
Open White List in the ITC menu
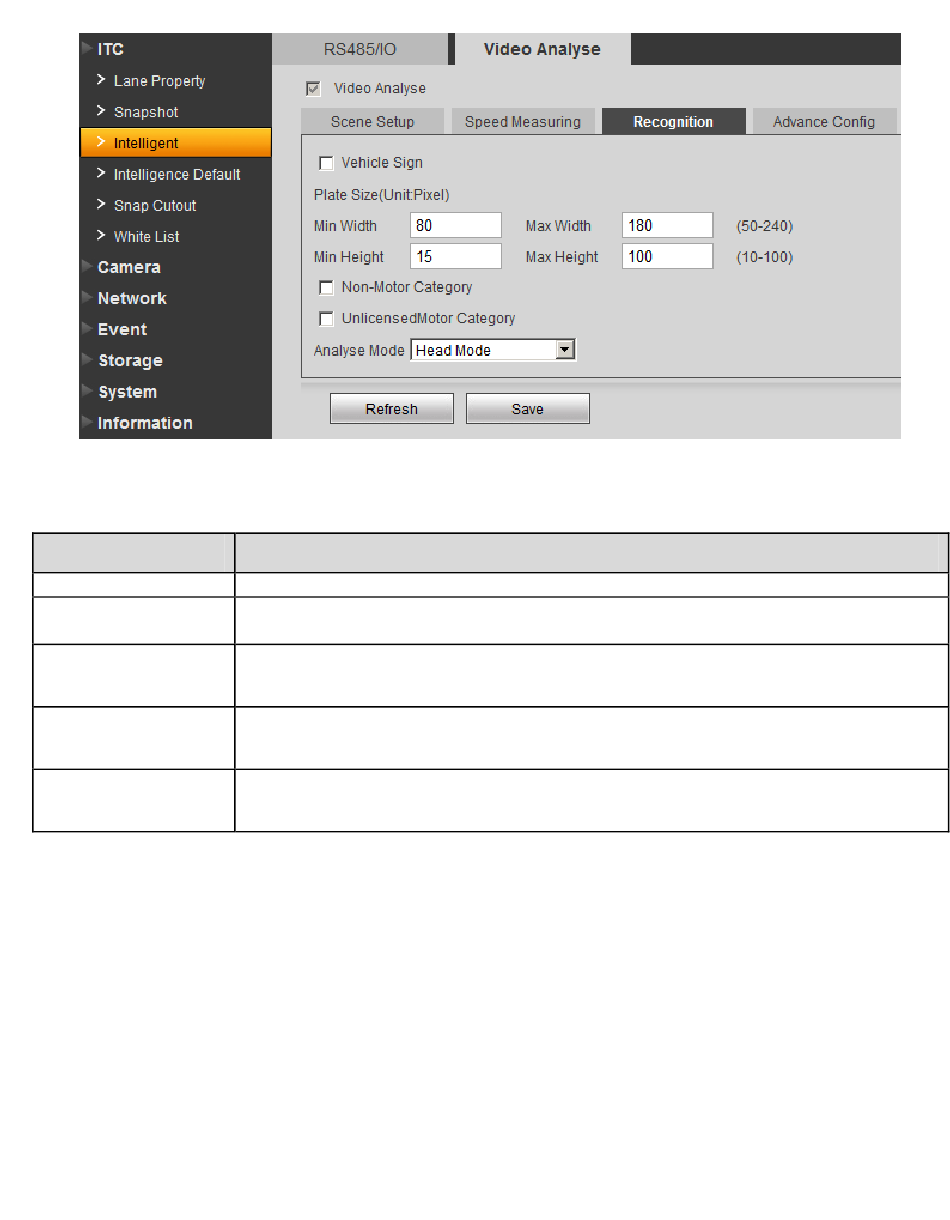[146, 237]
